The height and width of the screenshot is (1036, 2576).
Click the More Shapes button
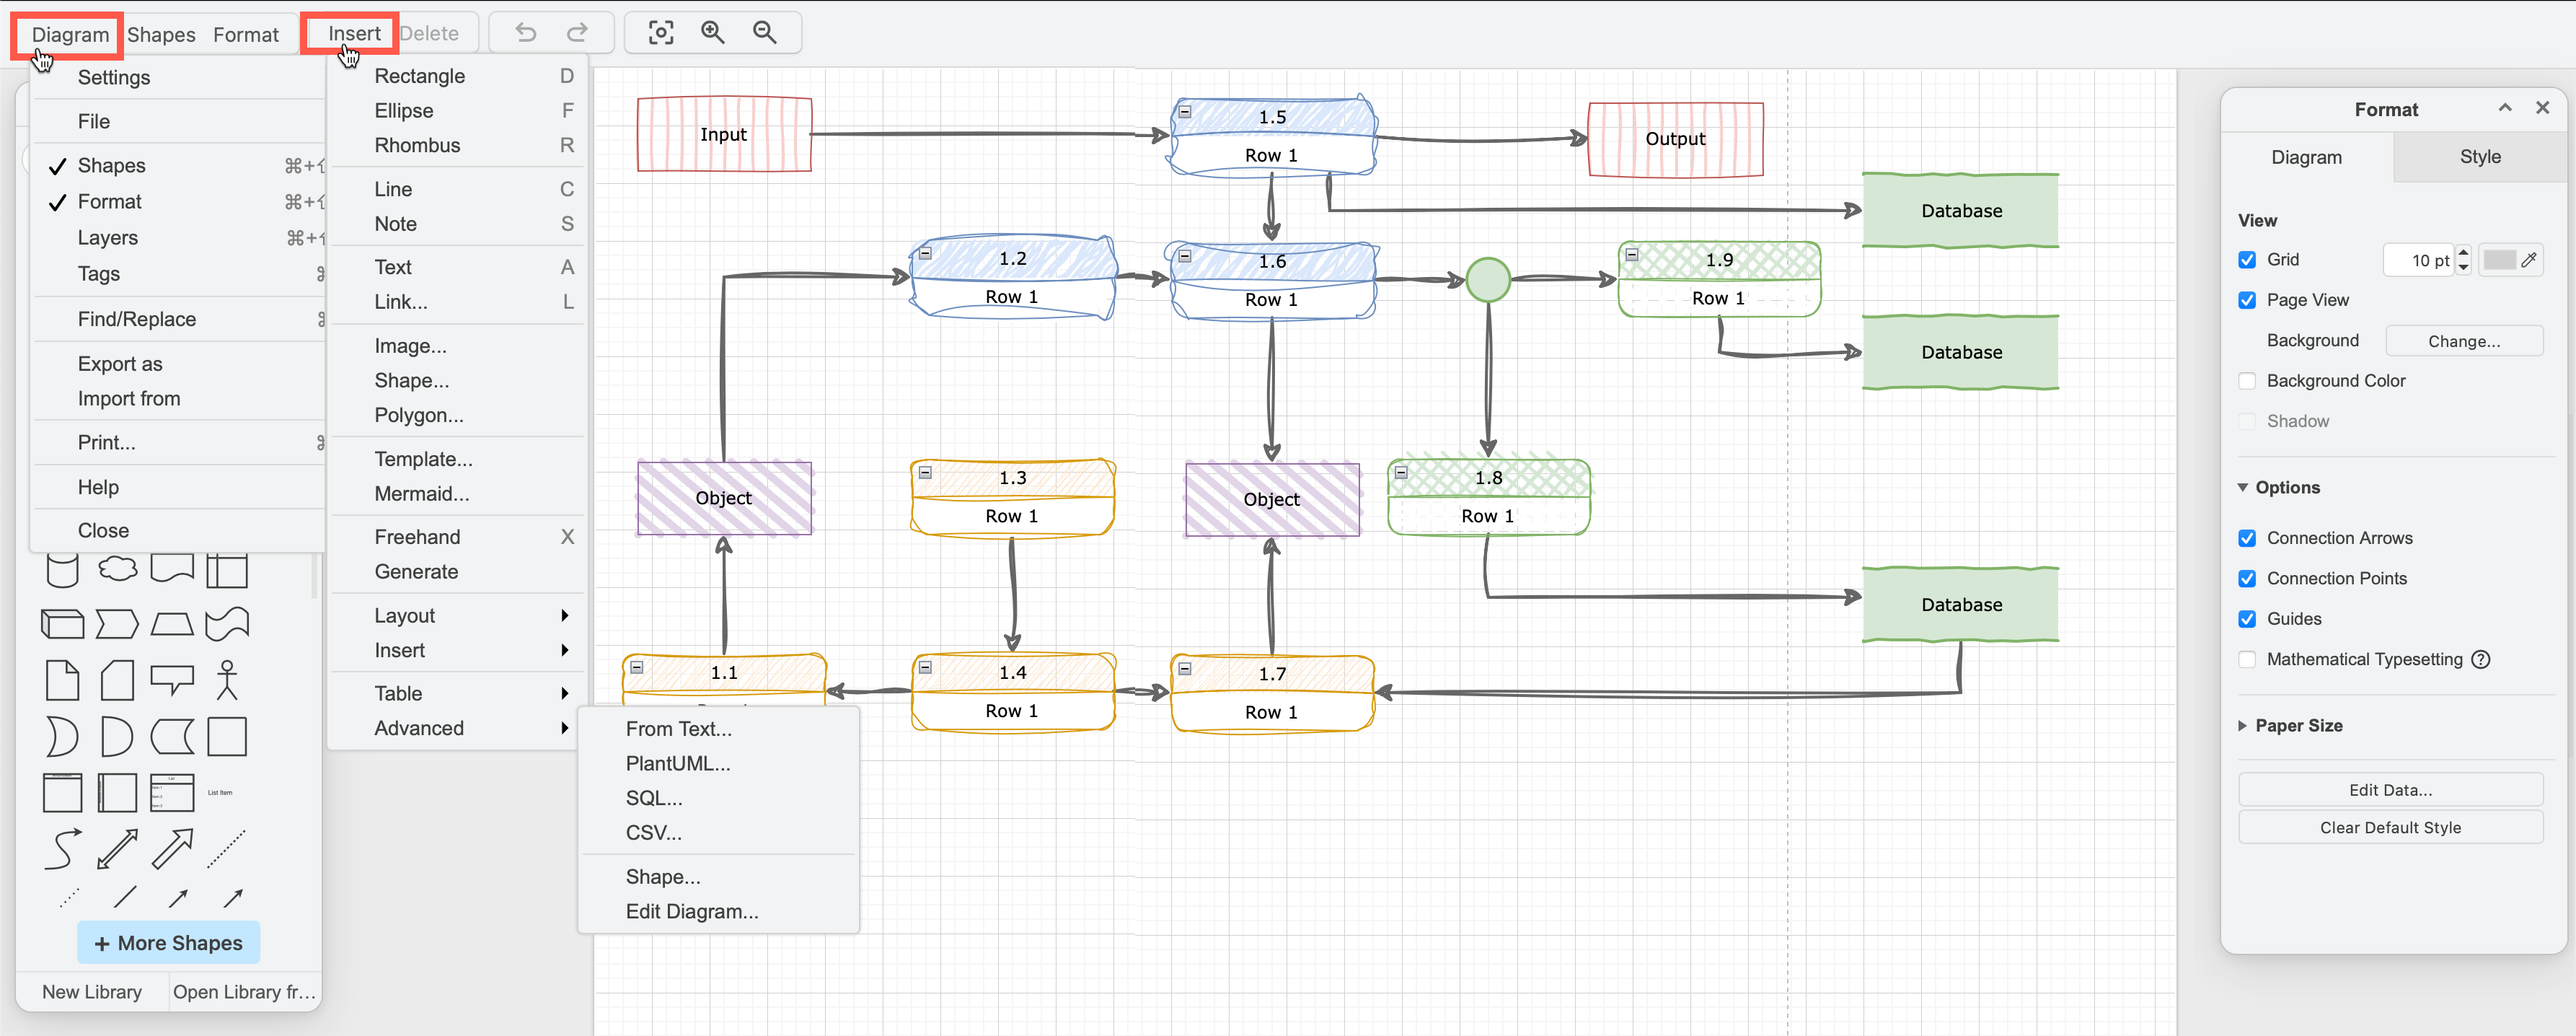pos(168,943)
